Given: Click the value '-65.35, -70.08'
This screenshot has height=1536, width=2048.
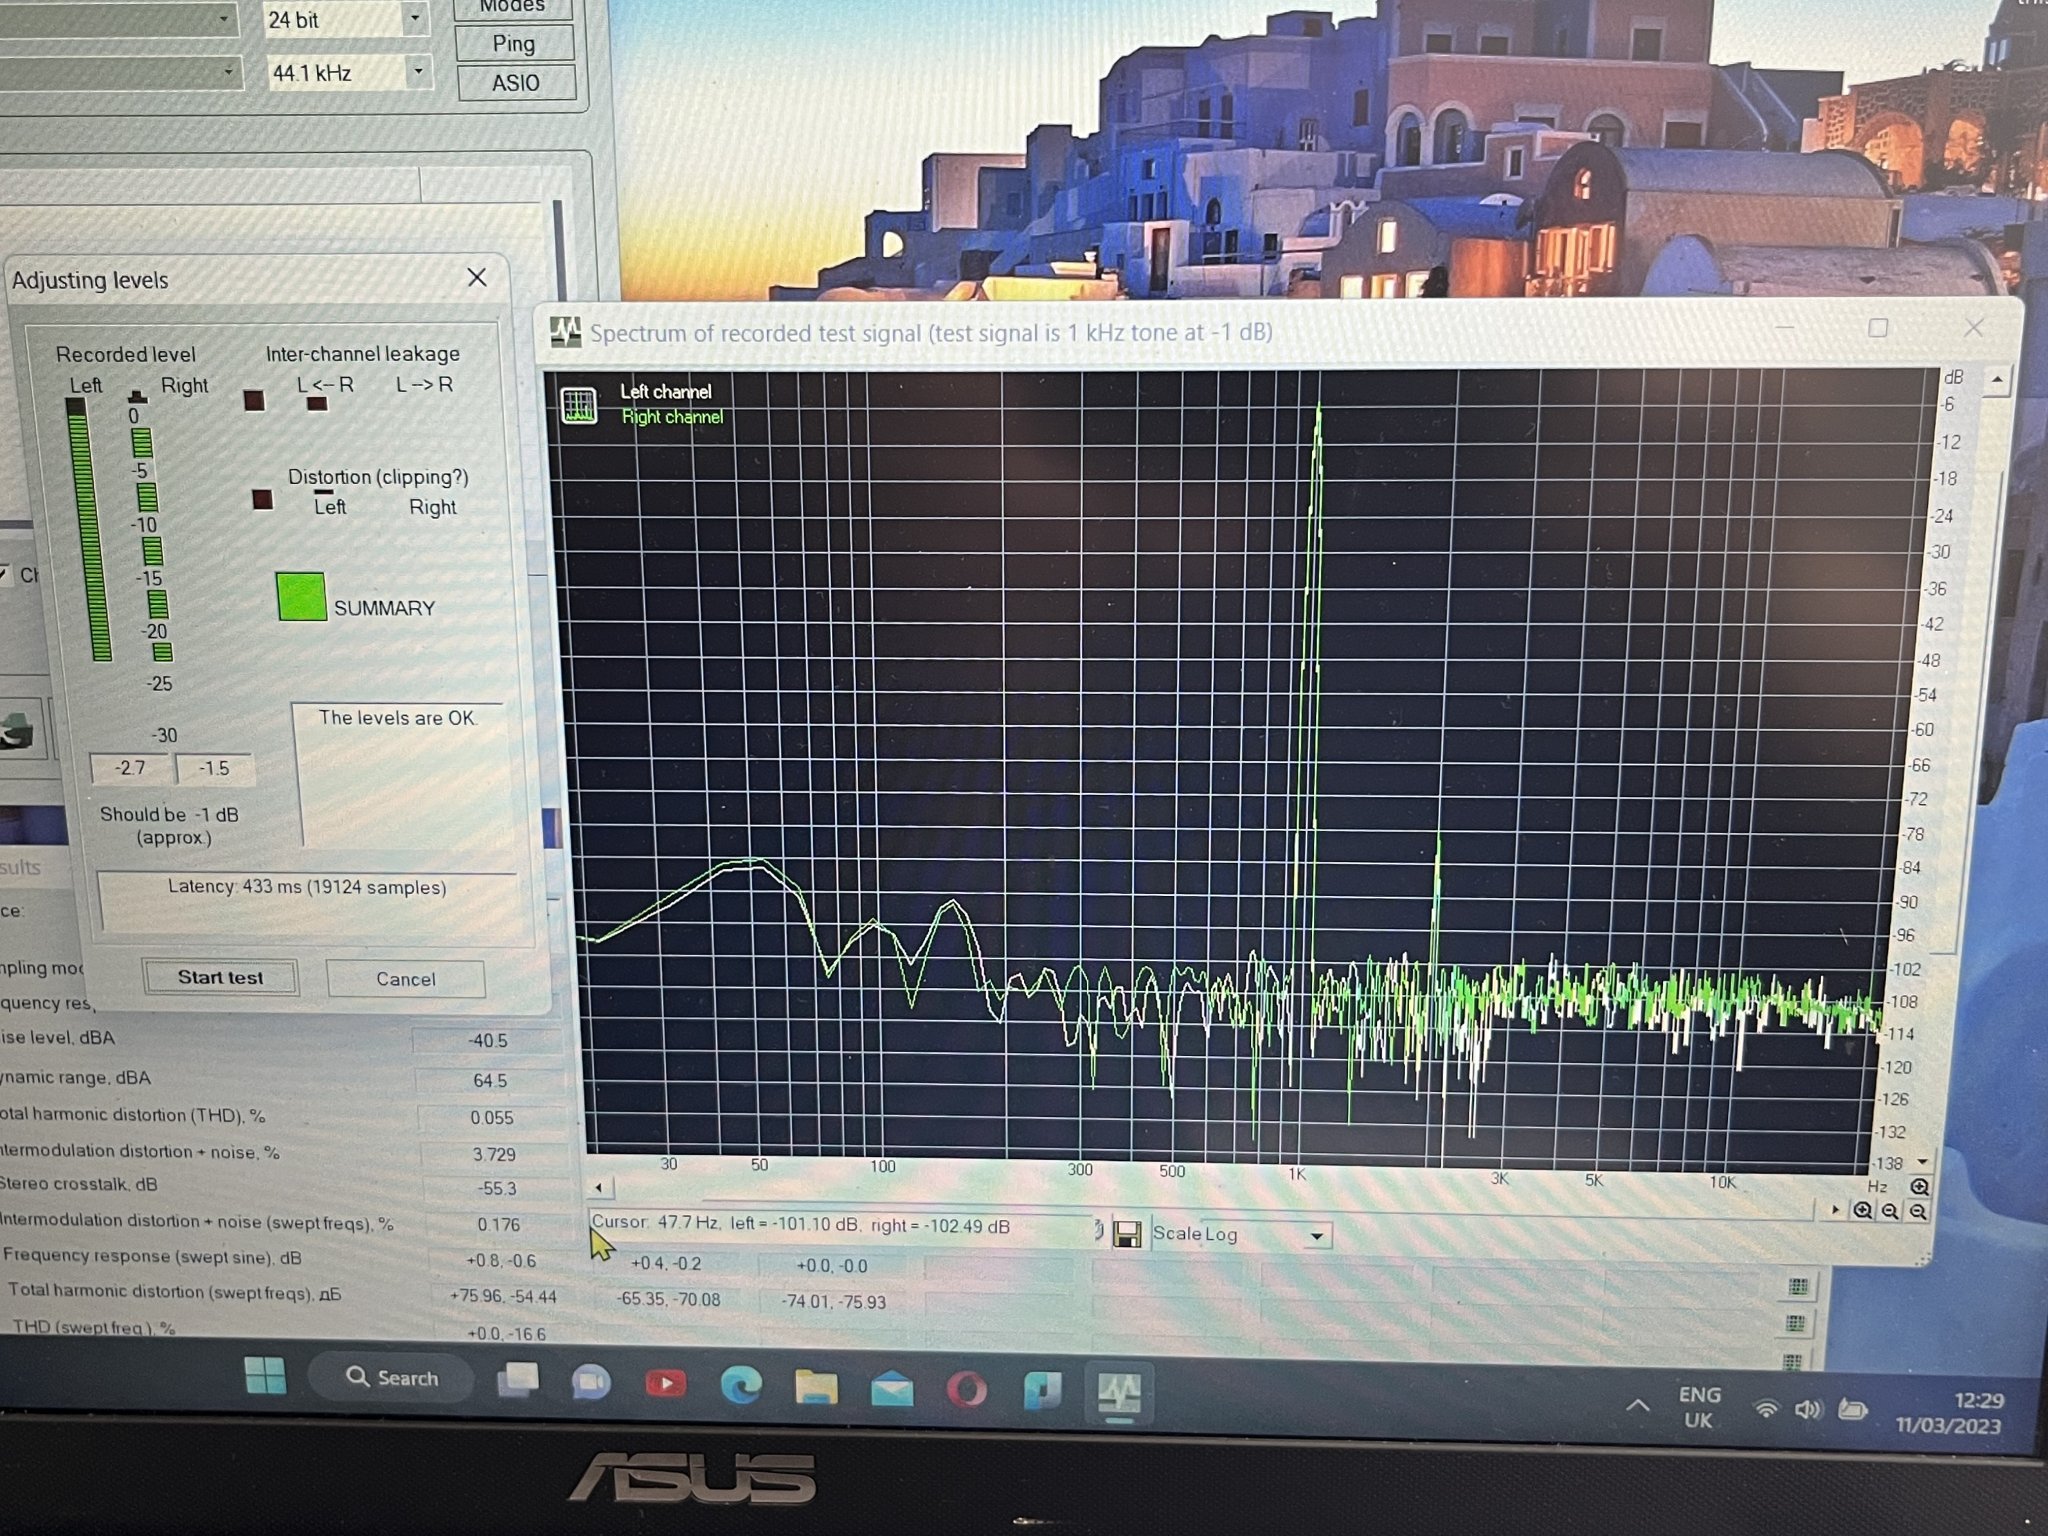Looking at the screenshot, I should 668,1299.
